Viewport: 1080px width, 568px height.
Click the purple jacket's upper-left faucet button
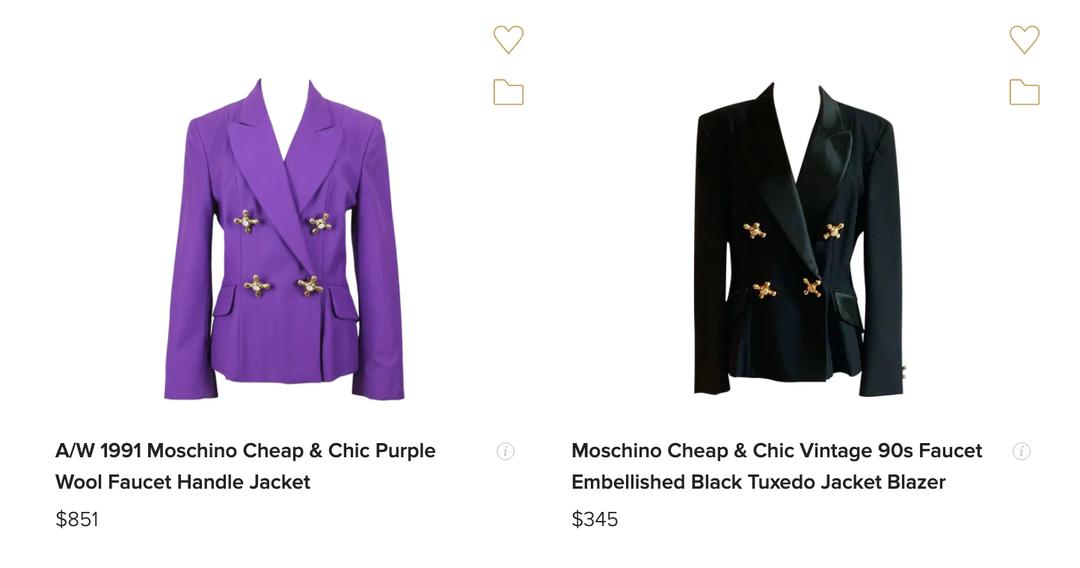point(246,221)
